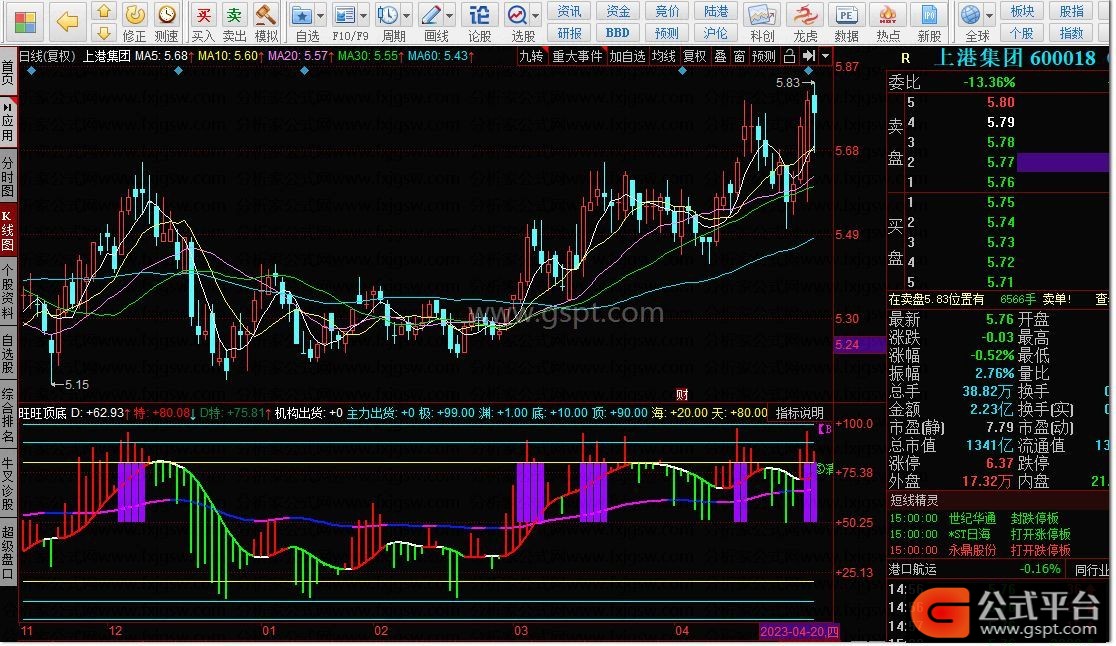Expand the F10/F9 dropdown arrow
The width and height of the screenshot is (1116, 646).
364,14
